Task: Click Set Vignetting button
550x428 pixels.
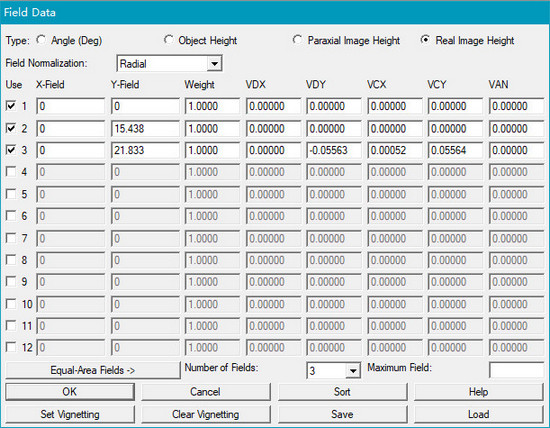Action: [x=70, y=414]
